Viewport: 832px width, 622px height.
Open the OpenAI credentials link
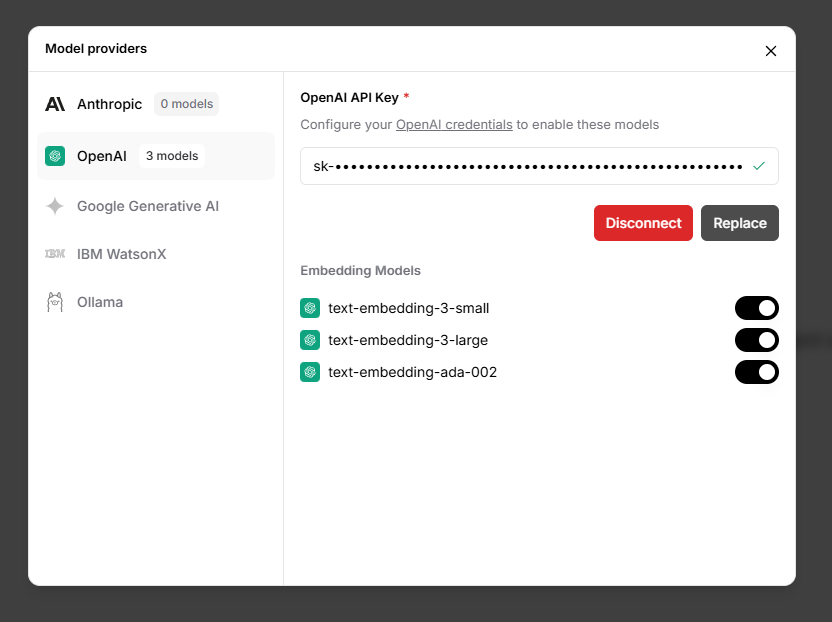point(454,125)
